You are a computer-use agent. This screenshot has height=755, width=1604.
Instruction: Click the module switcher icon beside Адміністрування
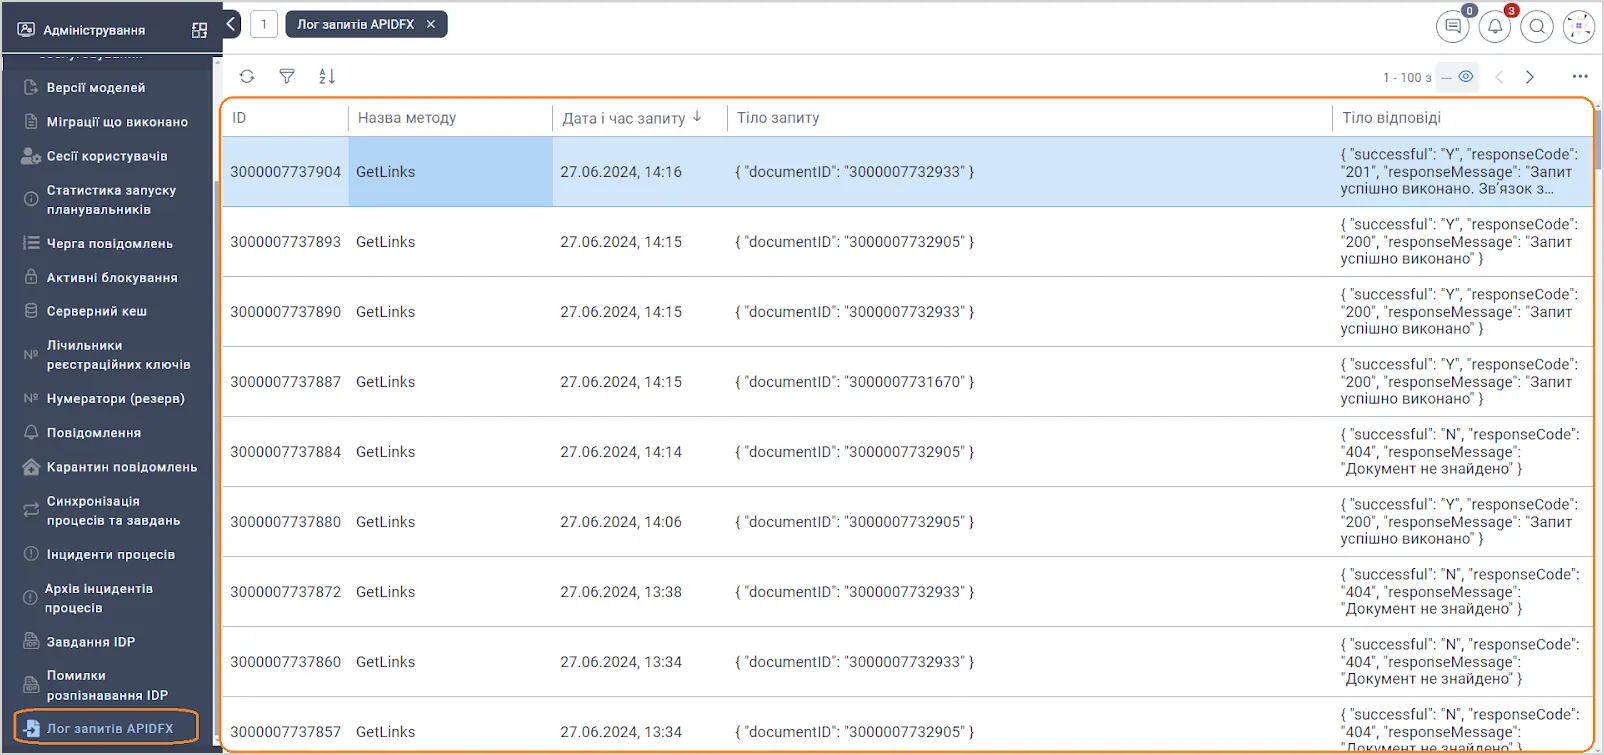(199, 30)
